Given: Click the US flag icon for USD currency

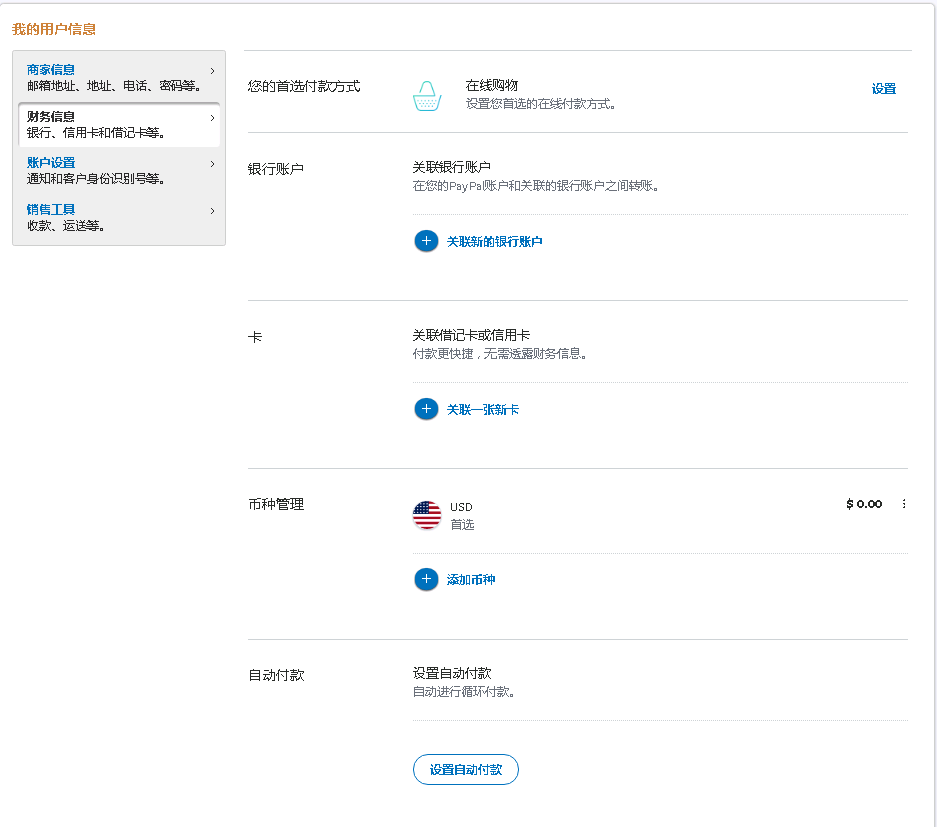Looking at the screenshot, I should [x=425, y=515].
